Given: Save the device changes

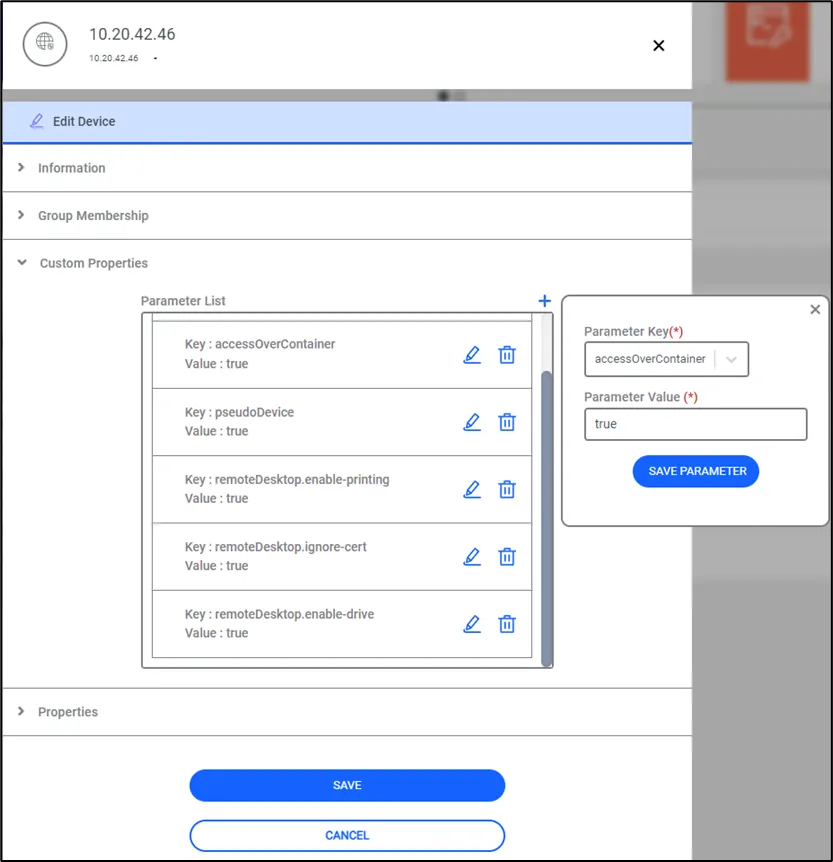Looking at the screenshot, I should click(347, 785).
